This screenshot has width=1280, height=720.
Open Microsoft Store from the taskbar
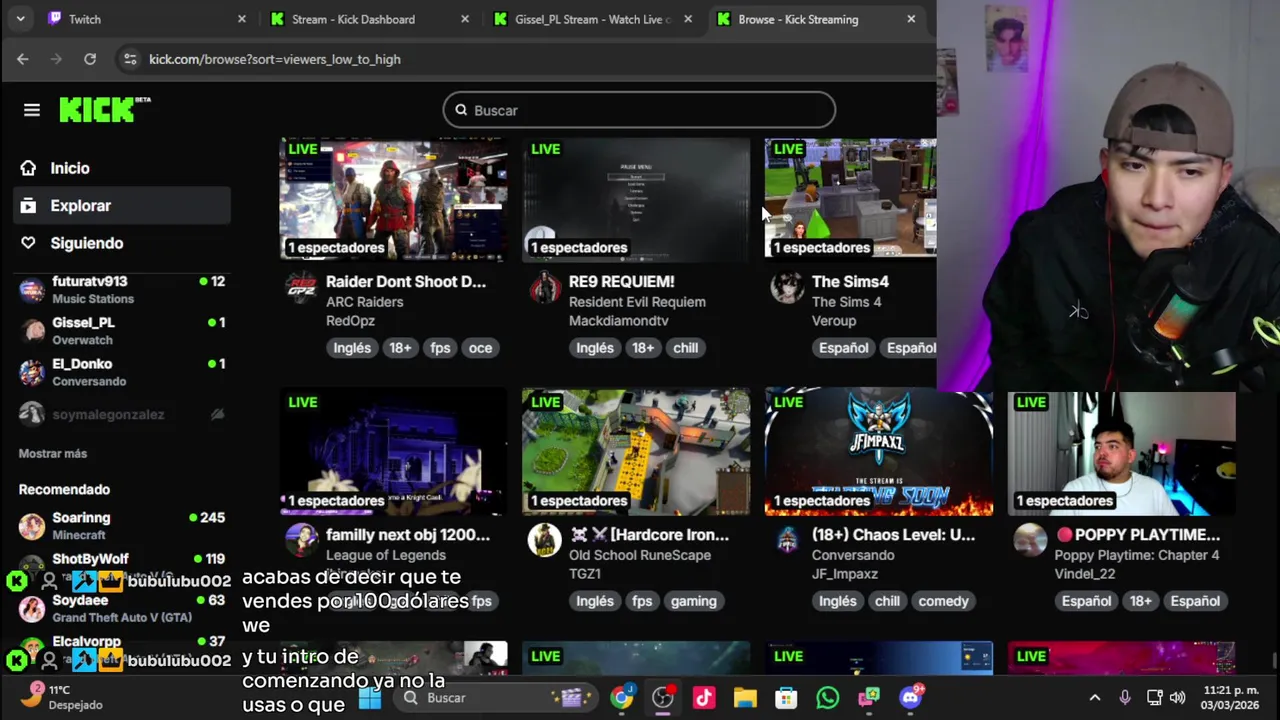click(786, 697)
